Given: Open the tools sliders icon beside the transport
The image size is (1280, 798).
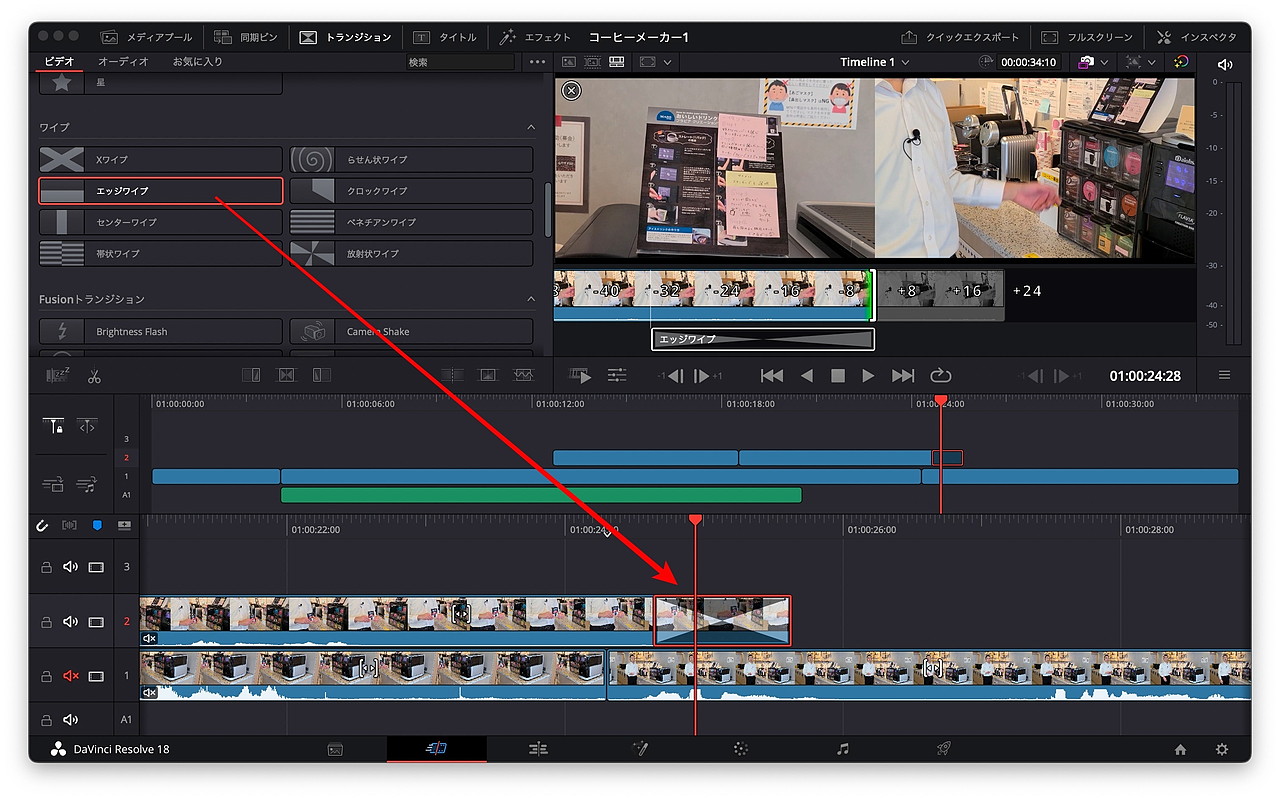Looking at the screenshot, I should (617, 376).
